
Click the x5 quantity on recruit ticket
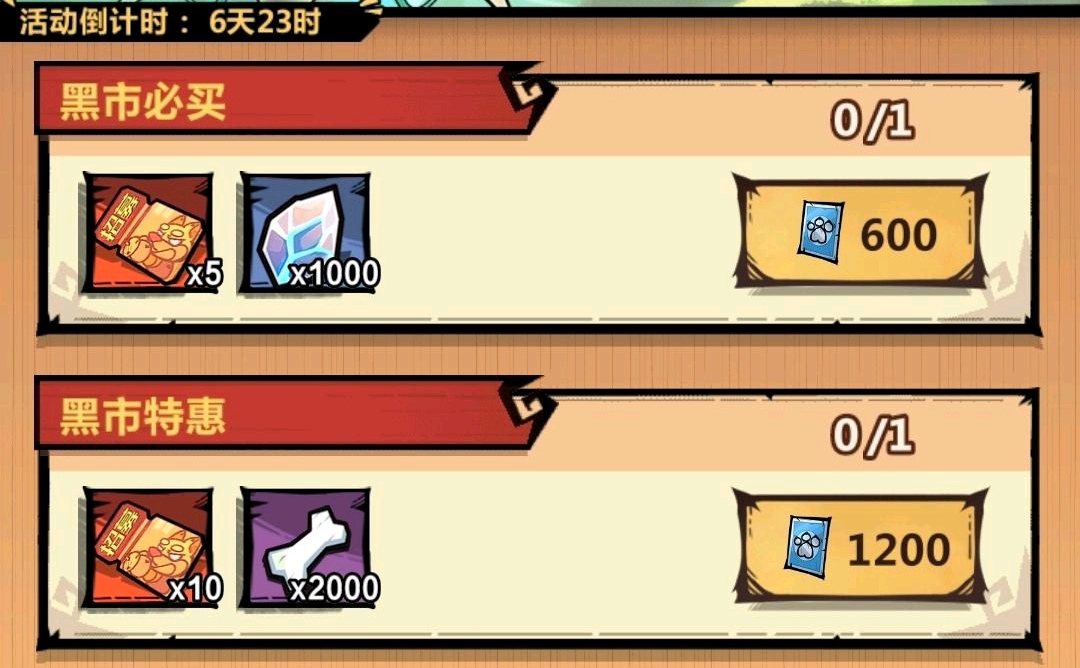click(205, 274)
